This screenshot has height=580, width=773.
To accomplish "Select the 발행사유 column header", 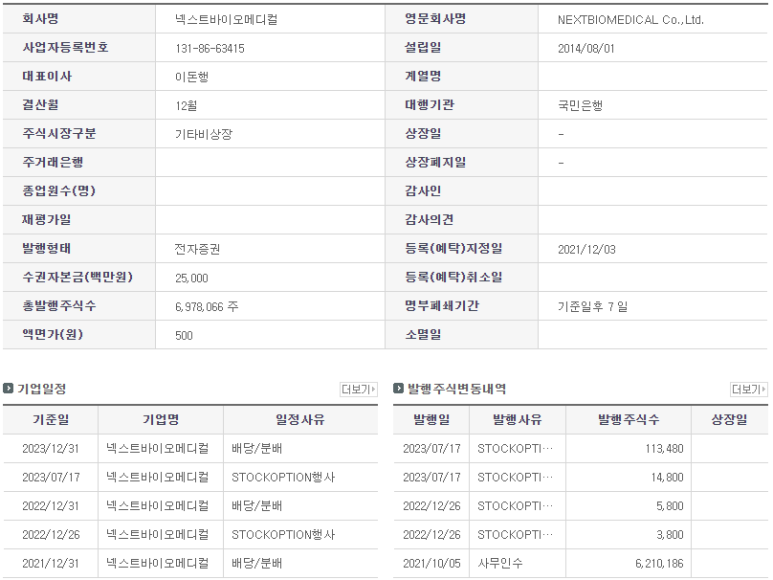I will tap(517, 420).
